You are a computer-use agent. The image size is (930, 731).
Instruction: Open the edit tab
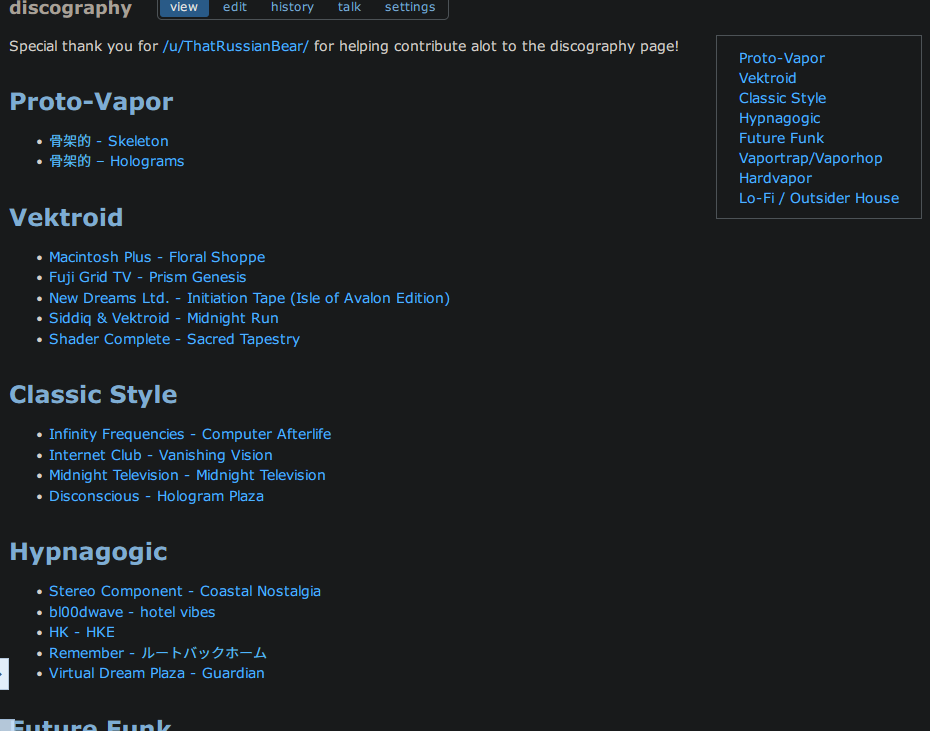click(x=235, y=7)
